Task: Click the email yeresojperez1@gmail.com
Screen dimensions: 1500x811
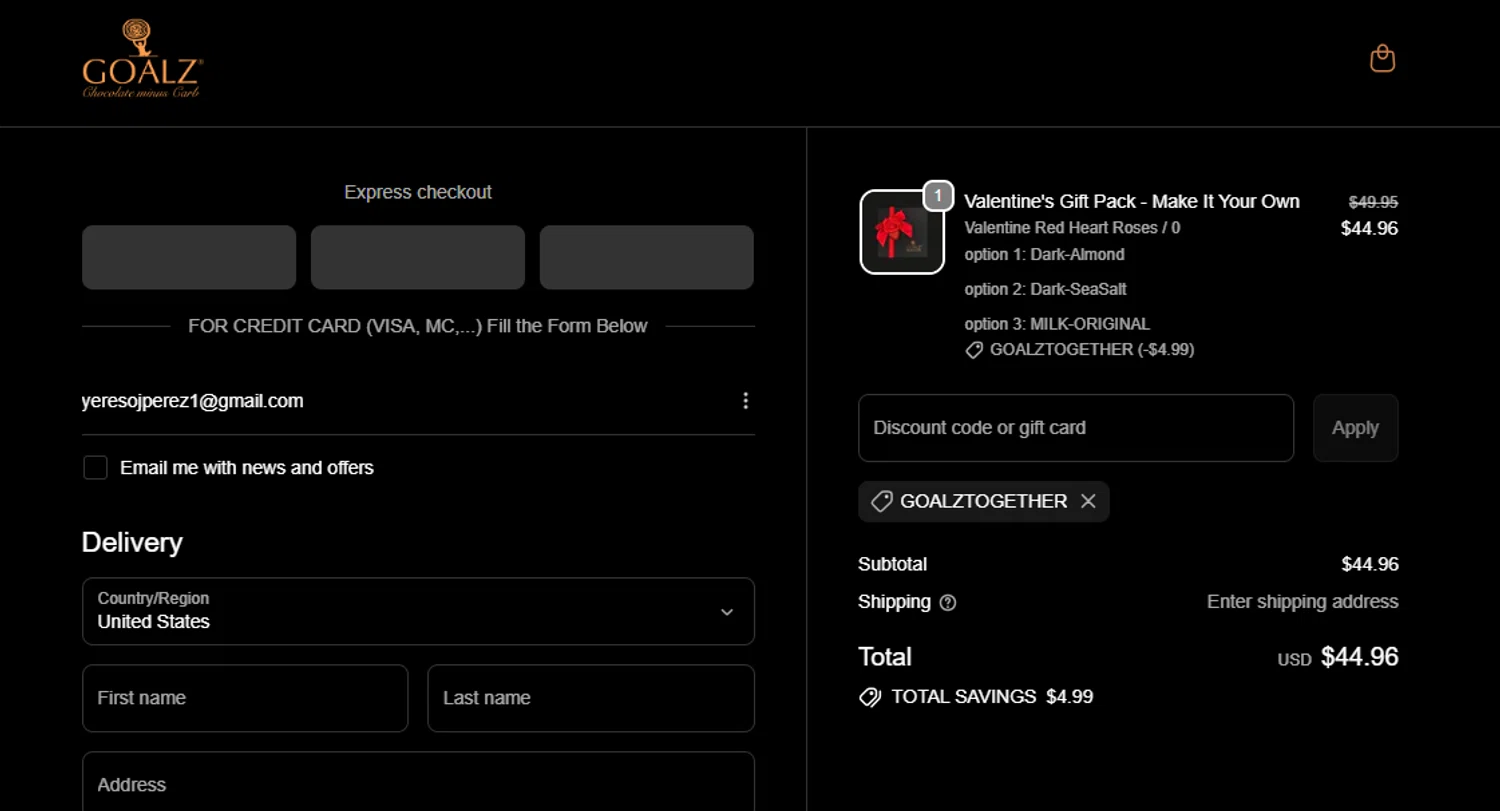Action: pyautogui.click(x=192, y=401)
